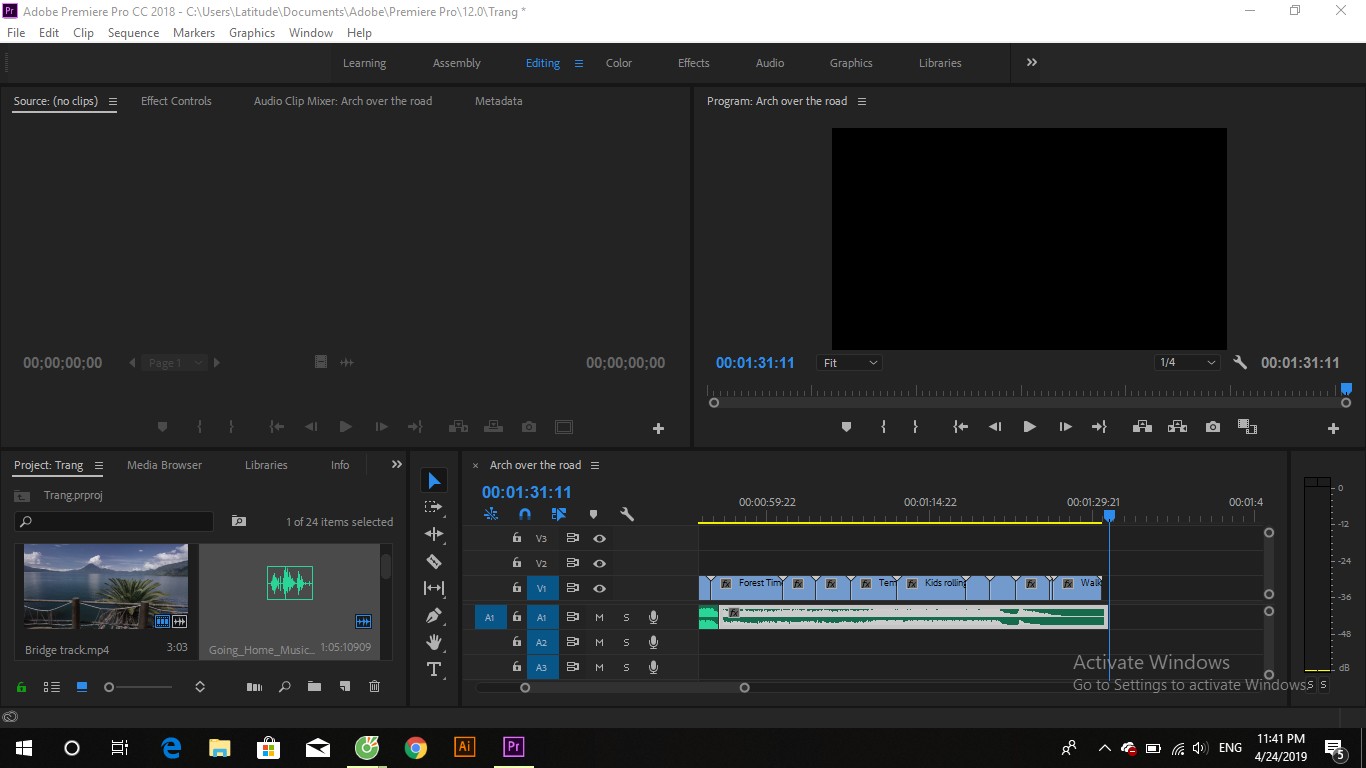Open timeline display settings wrench
Screen dimensions: 1366x768
[x=627, y=514]
